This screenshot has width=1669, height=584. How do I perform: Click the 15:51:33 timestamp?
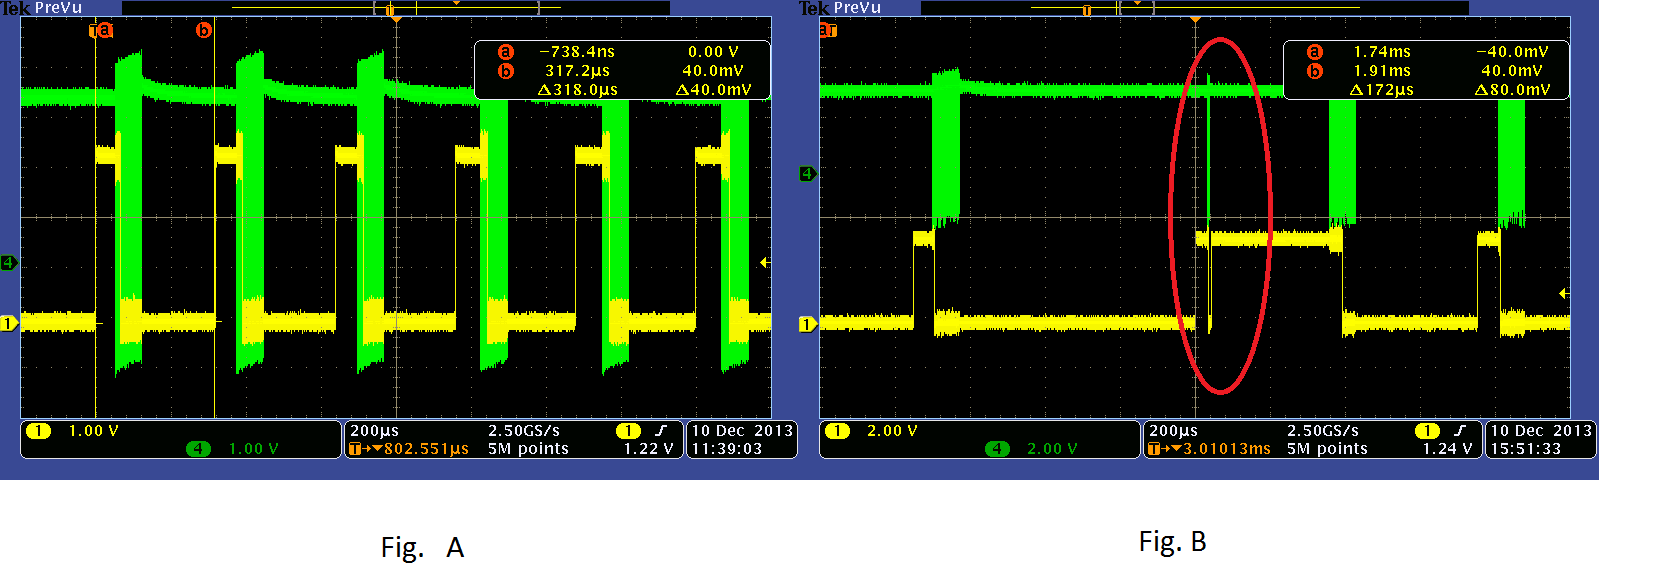click(1526, 449)
